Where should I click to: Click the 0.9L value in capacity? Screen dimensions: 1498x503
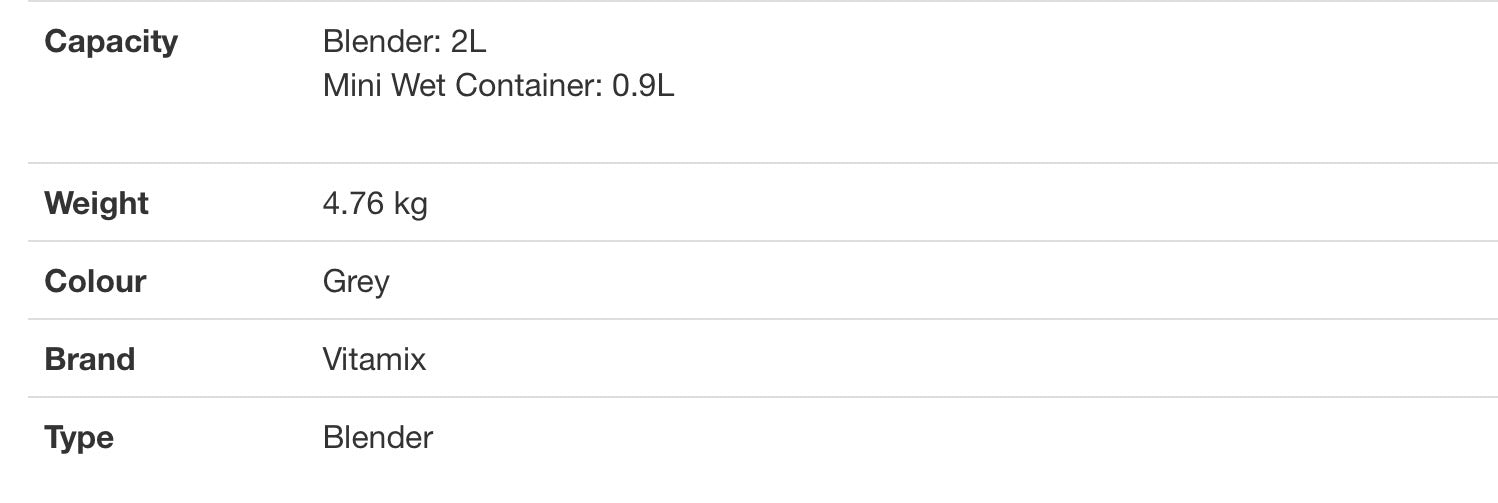pos(643,86)
